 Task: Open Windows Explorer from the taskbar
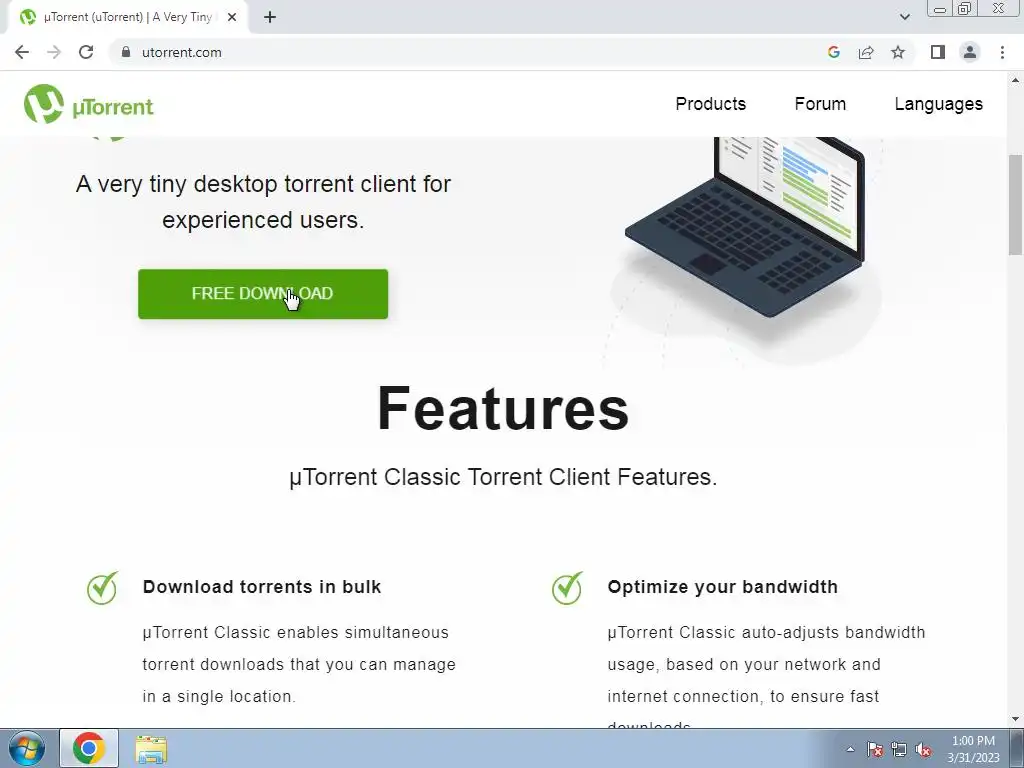point(151,749)
